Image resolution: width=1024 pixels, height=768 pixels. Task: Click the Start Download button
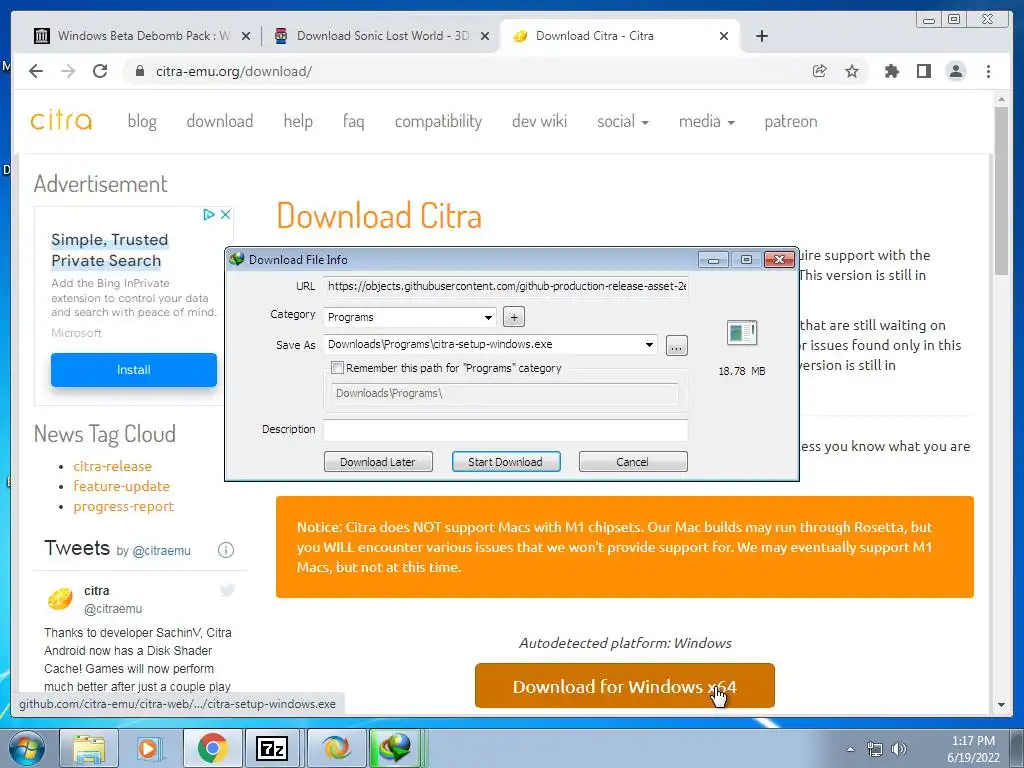click(x=505, y=462)
